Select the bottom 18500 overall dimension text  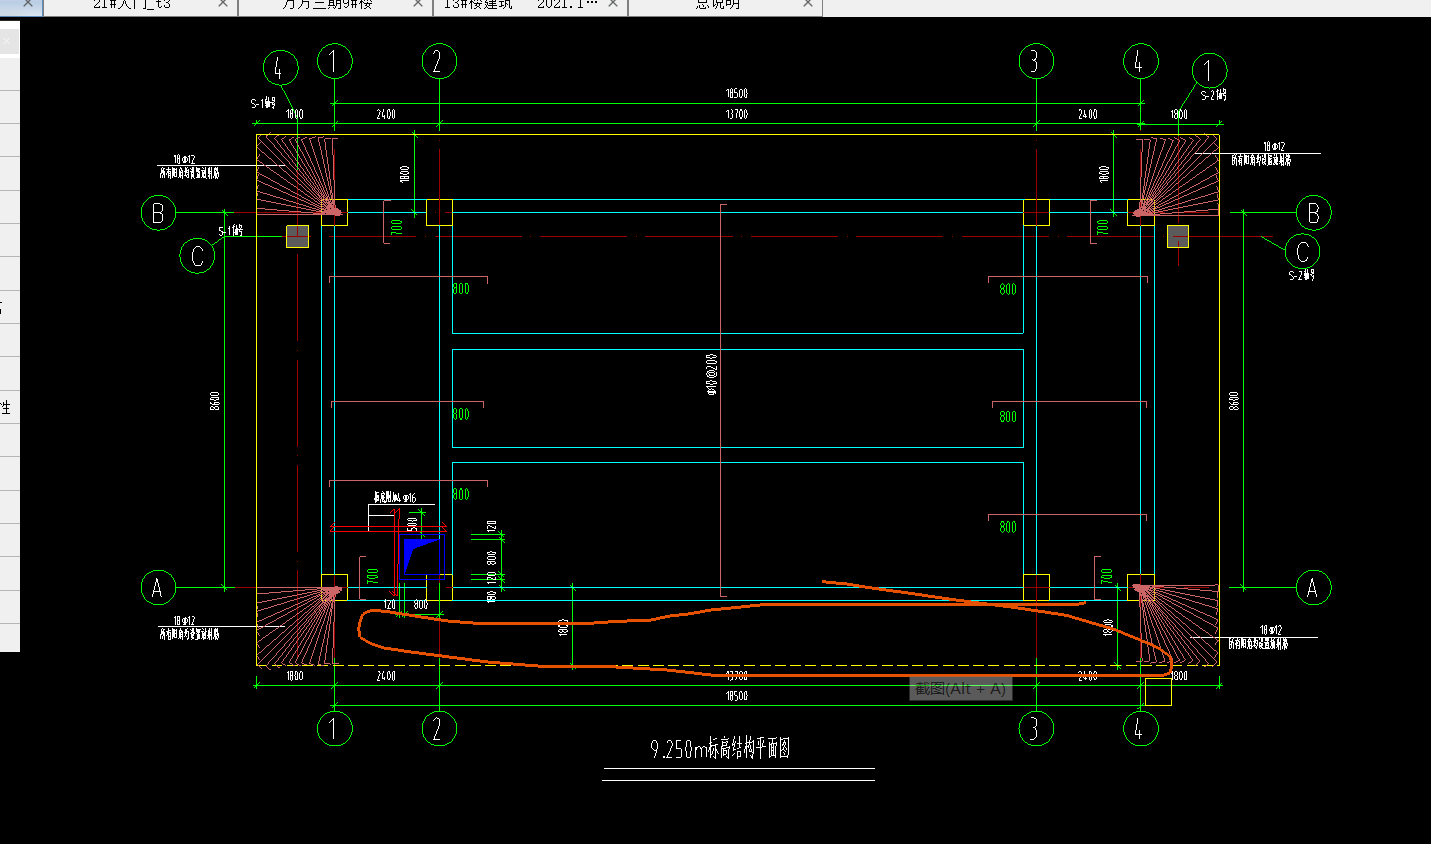point(737,696)
